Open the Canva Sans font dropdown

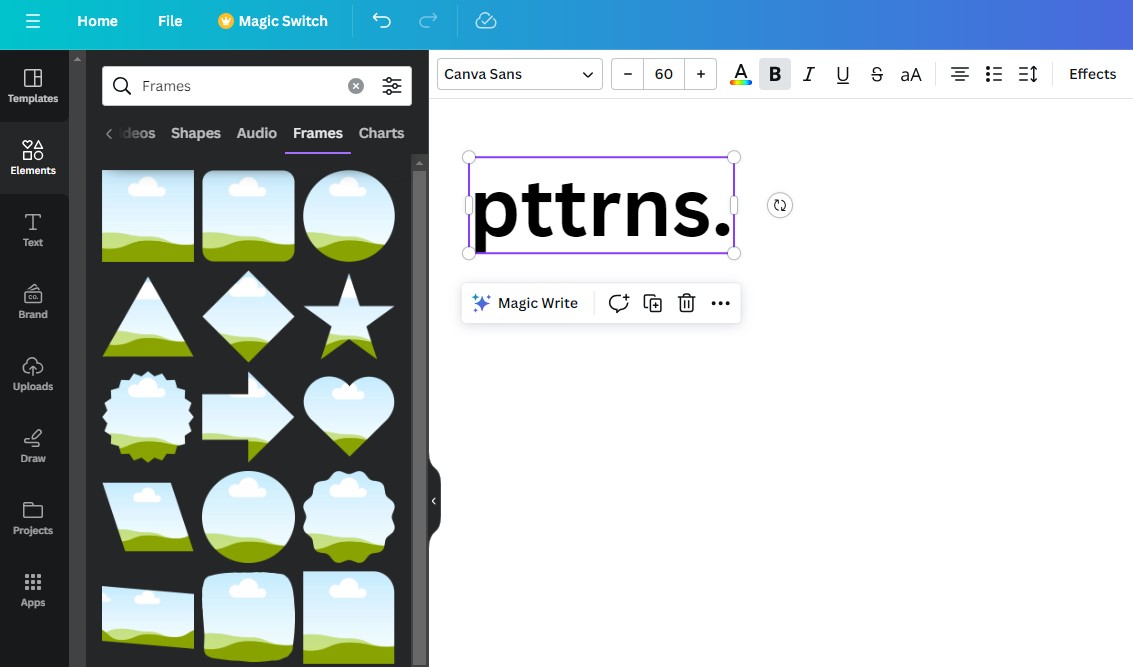pyautogui.click(x=520, y=74)
